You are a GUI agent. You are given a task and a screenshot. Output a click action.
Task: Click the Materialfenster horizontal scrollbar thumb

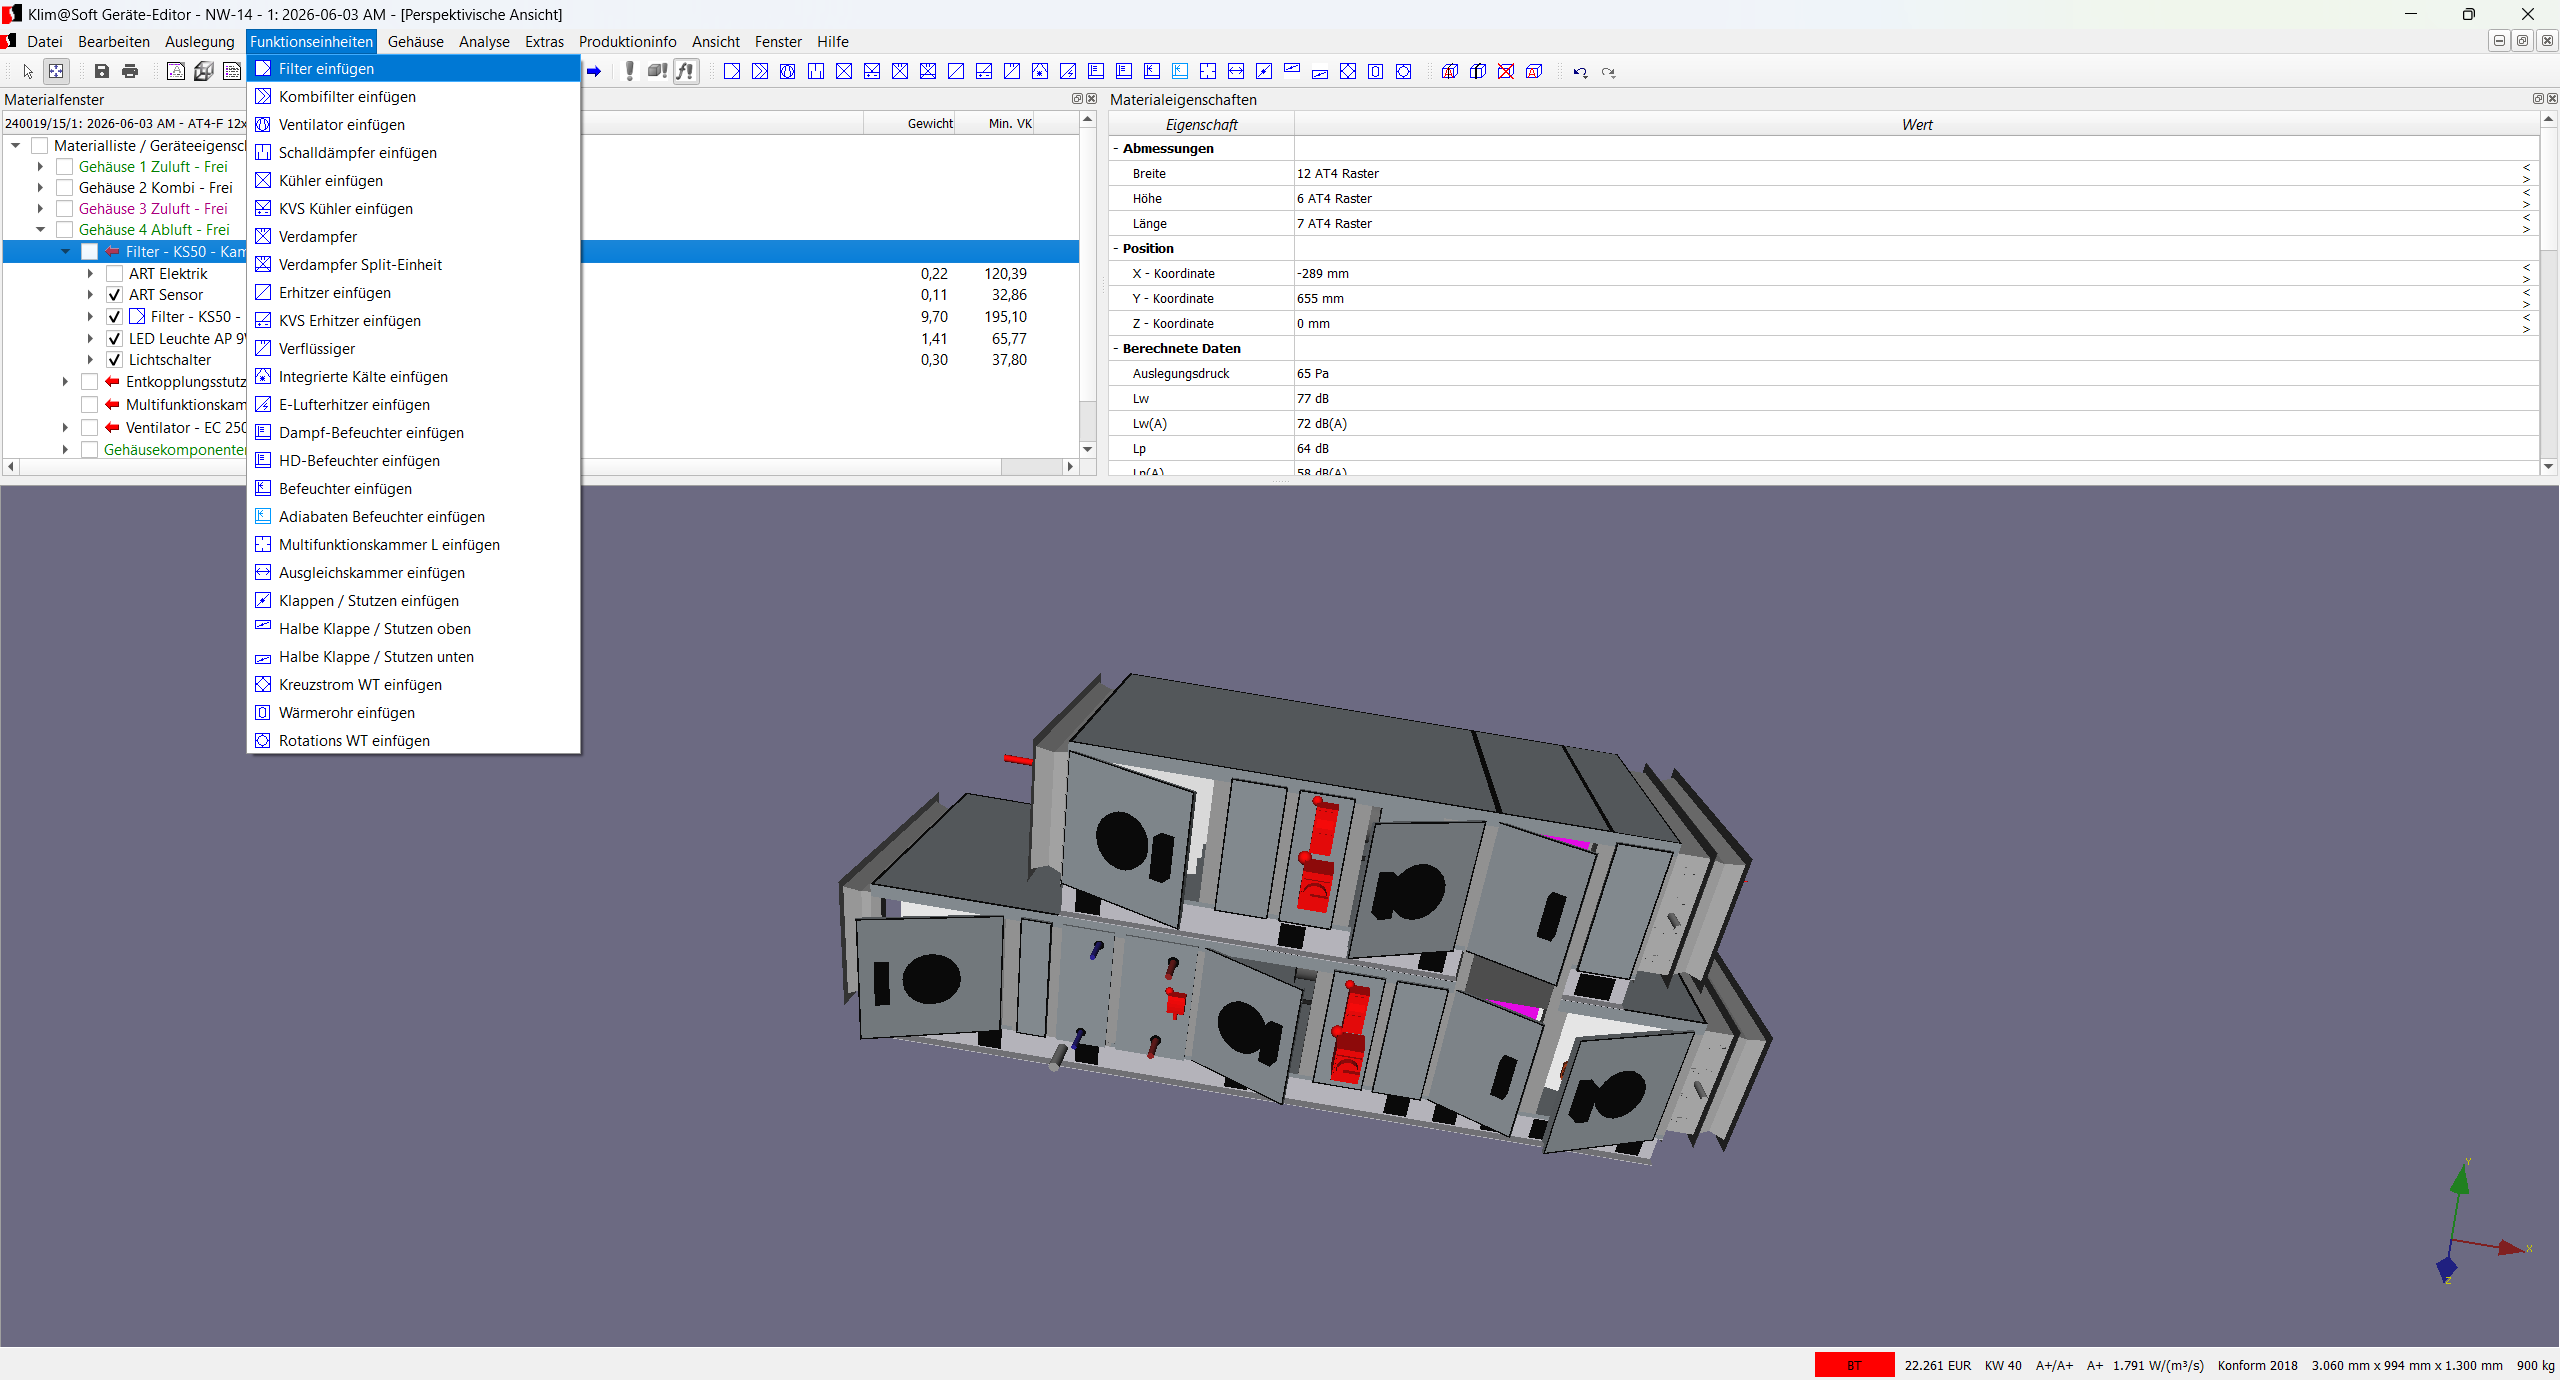pyautogui.click(x=1031, y=467)
